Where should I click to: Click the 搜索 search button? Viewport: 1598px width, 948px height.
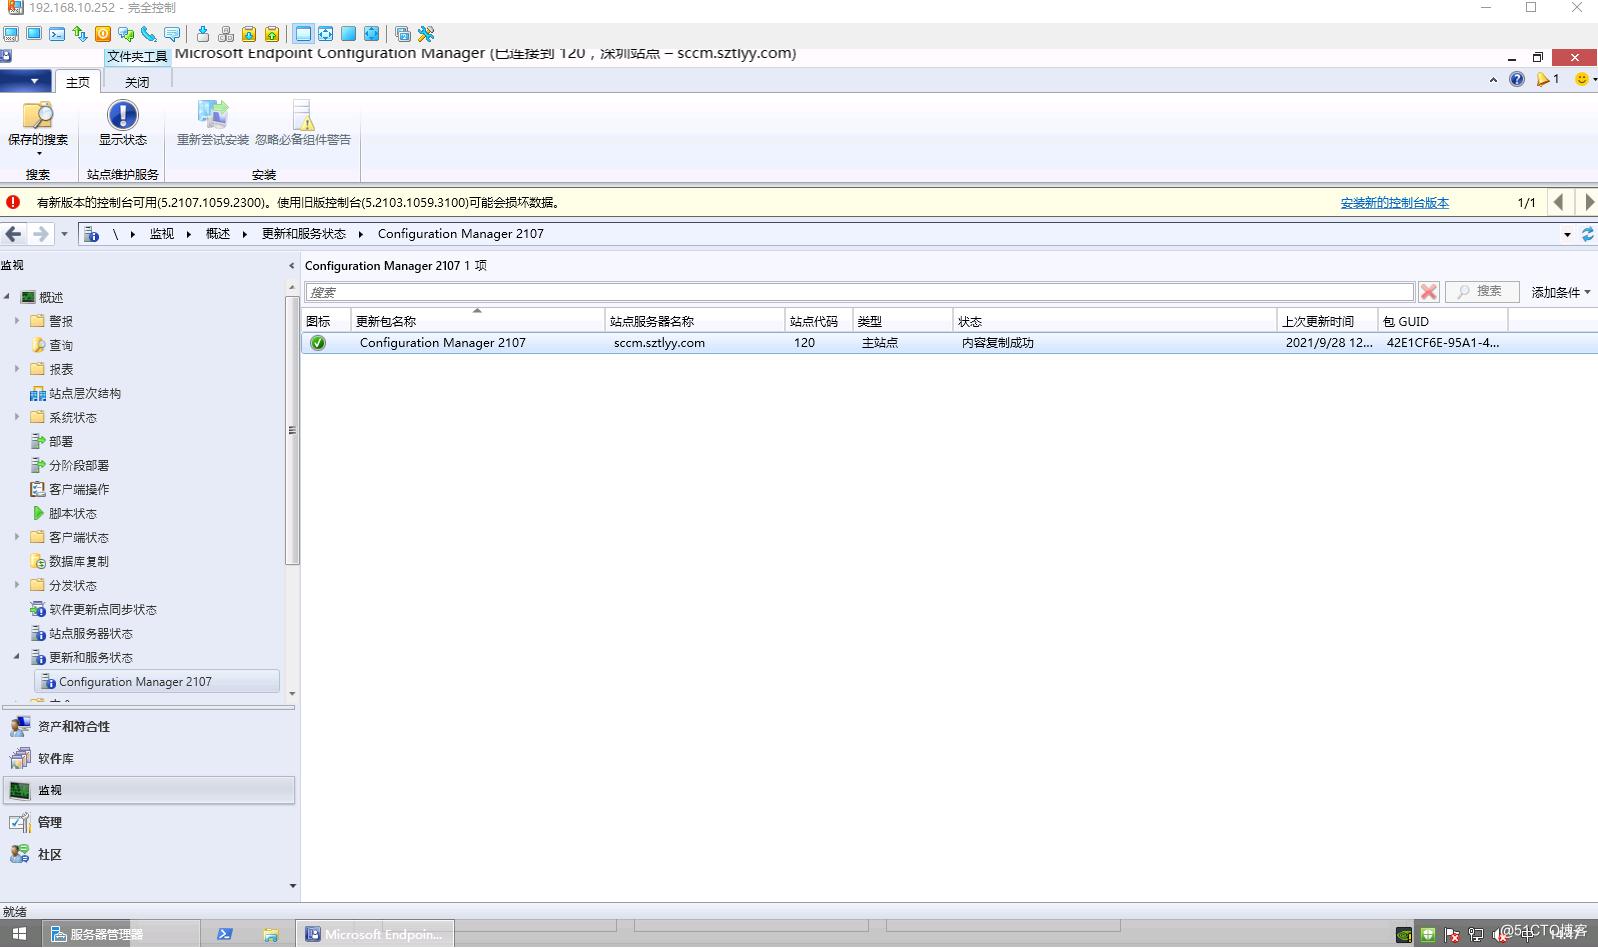click(x=1481, y=291)
